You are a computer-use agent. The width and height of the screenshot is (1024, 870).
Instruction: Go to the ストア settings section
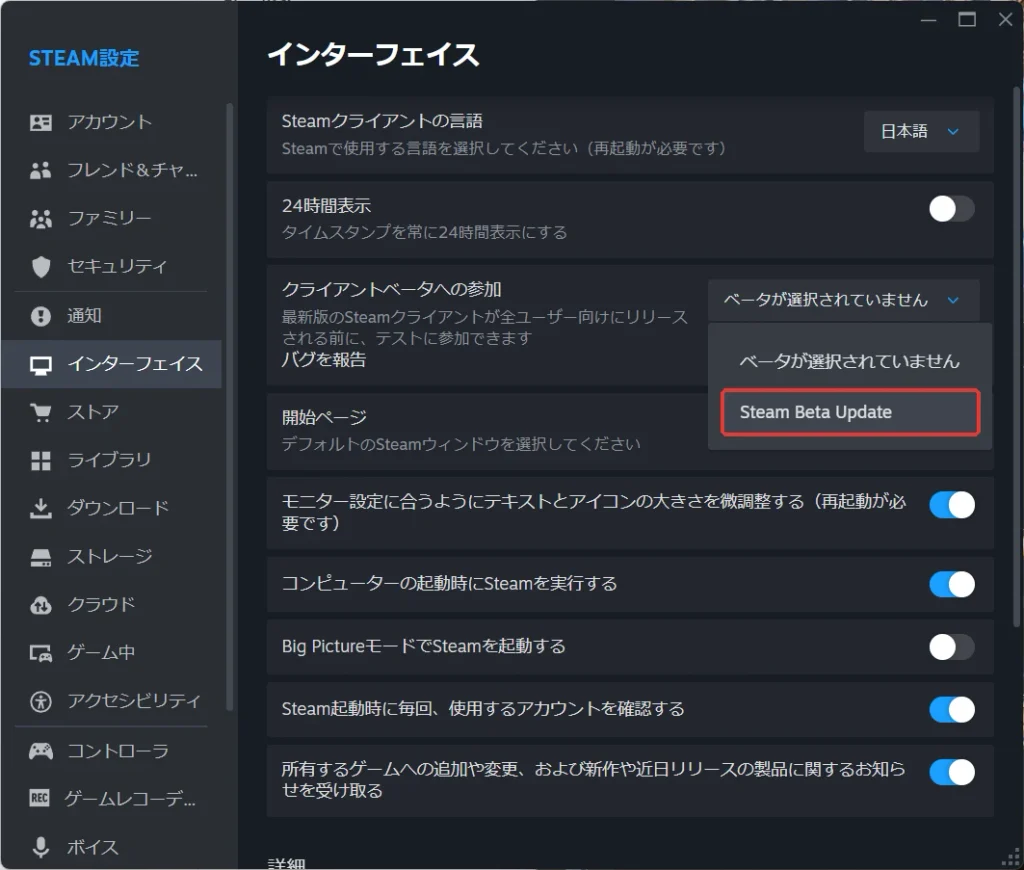point(112,412)
